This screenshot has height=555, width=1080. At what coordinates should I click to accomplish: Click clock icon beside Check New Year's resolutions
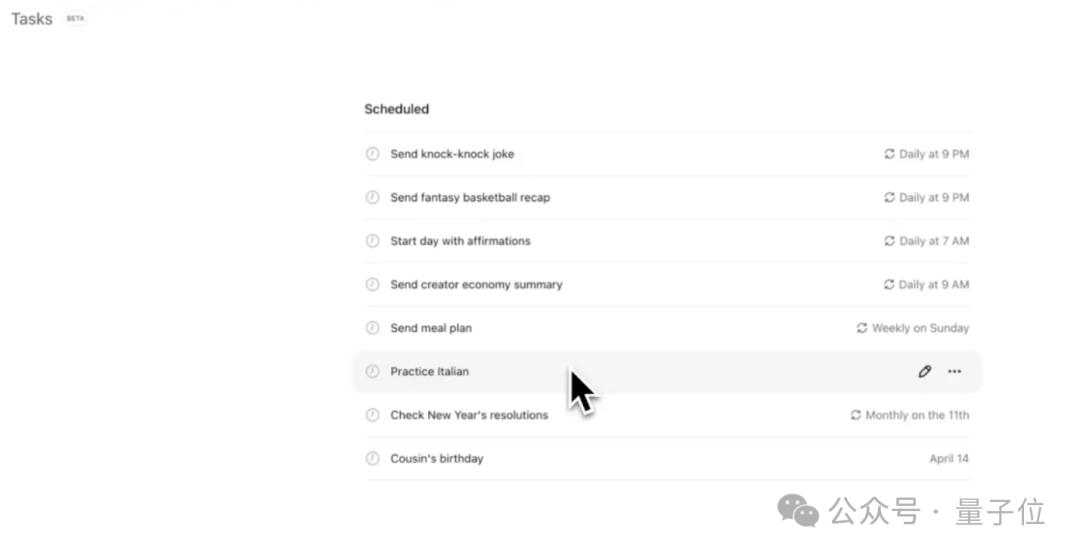pyautogui.click(x=372, y=415)
